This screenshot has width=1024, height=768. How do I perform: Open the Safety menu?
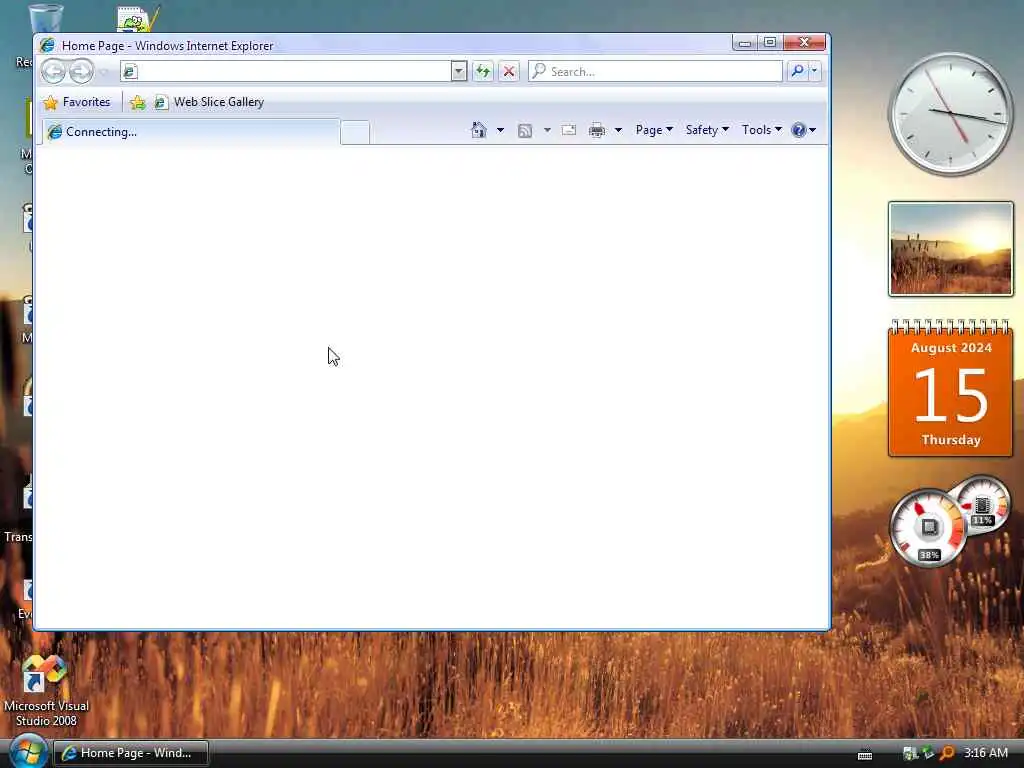tap(707, 130)
